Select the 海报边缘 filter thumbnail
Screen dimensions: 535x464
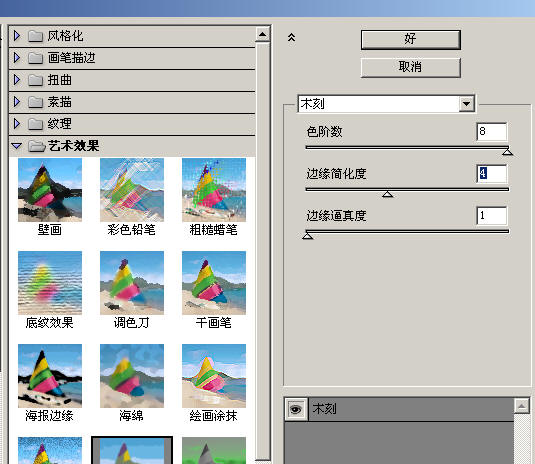click(50, 376)
